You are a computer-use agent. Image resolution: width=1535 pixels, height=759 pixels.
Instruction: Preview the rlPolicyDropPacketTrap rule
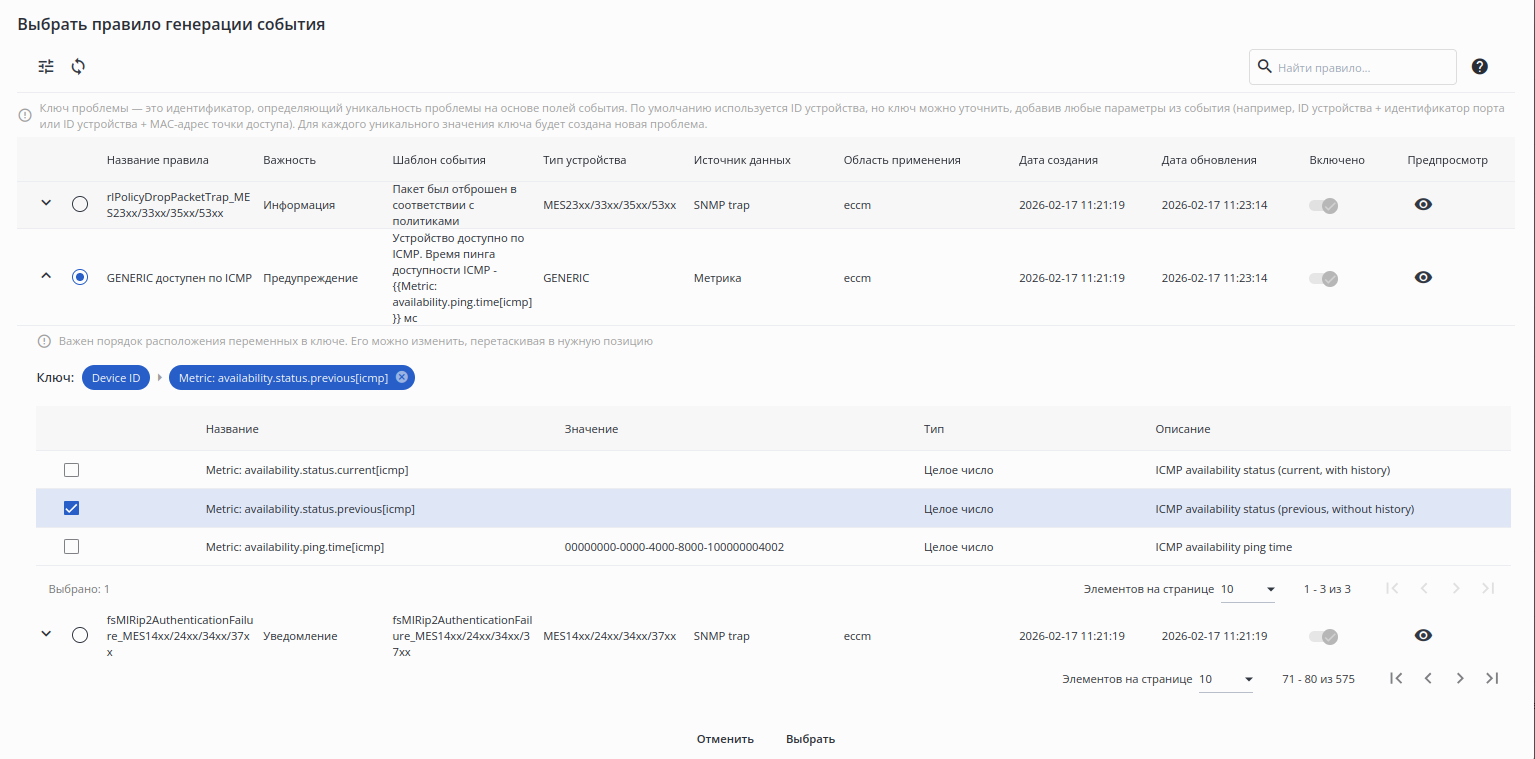pos(1423,204)
